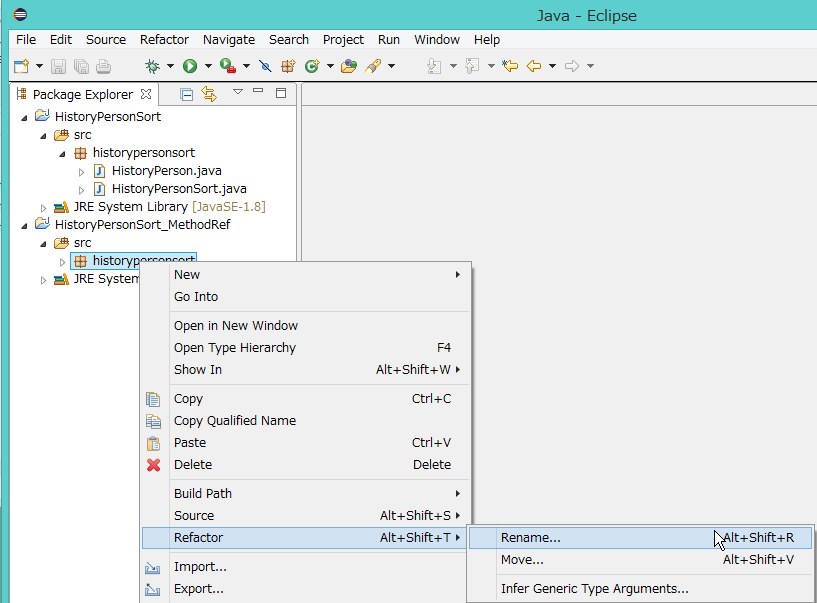Click the Save toolbar icon
Screen dimensions: 817x603
pyautogui.click(x=58, y=66)
